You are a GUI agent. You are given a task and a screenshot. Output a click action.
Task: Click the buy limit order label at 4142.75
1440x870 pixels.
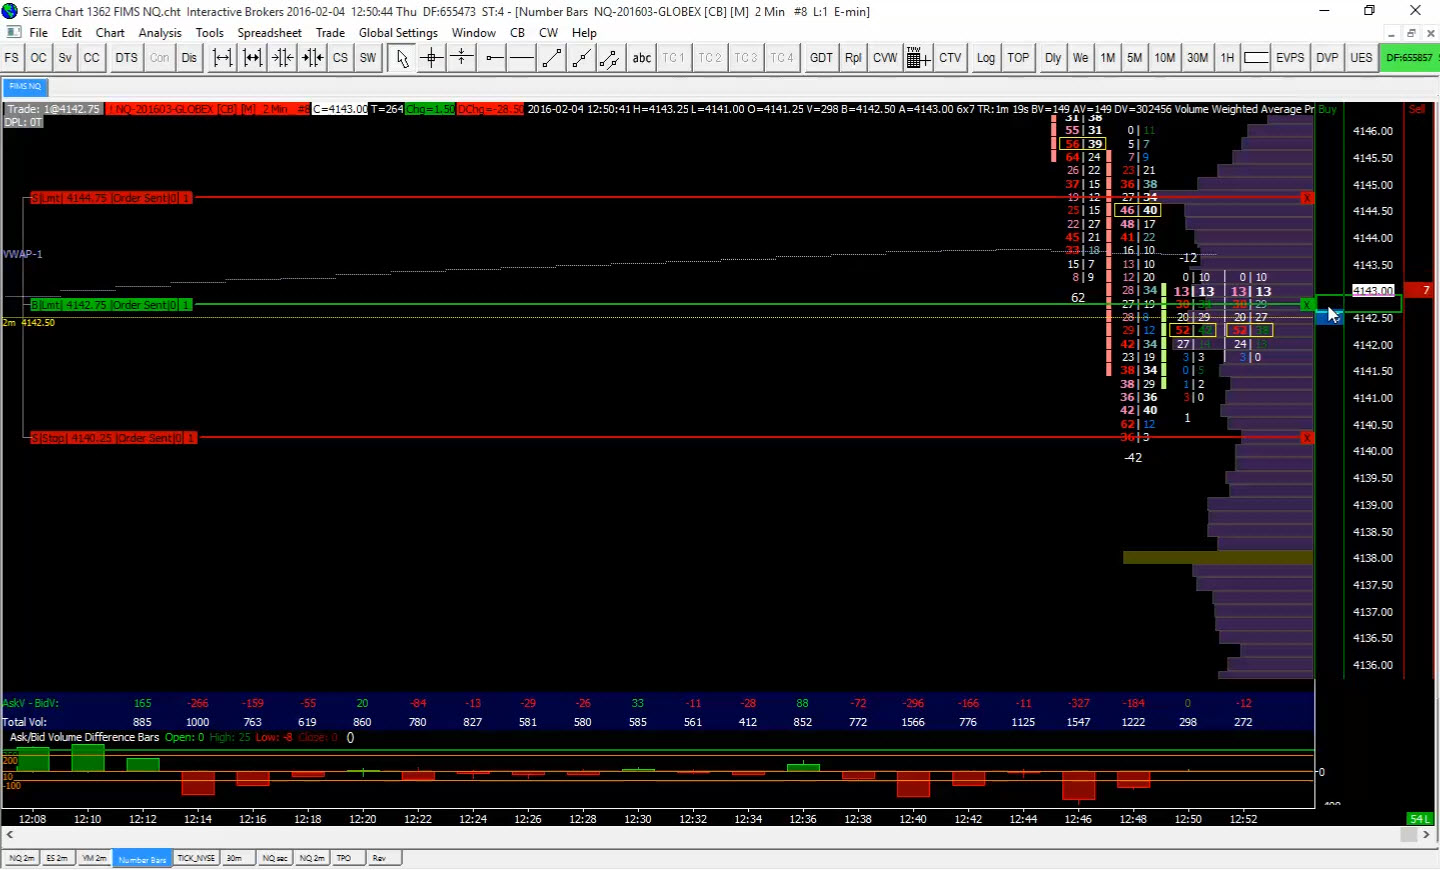(x=111, y=304)
